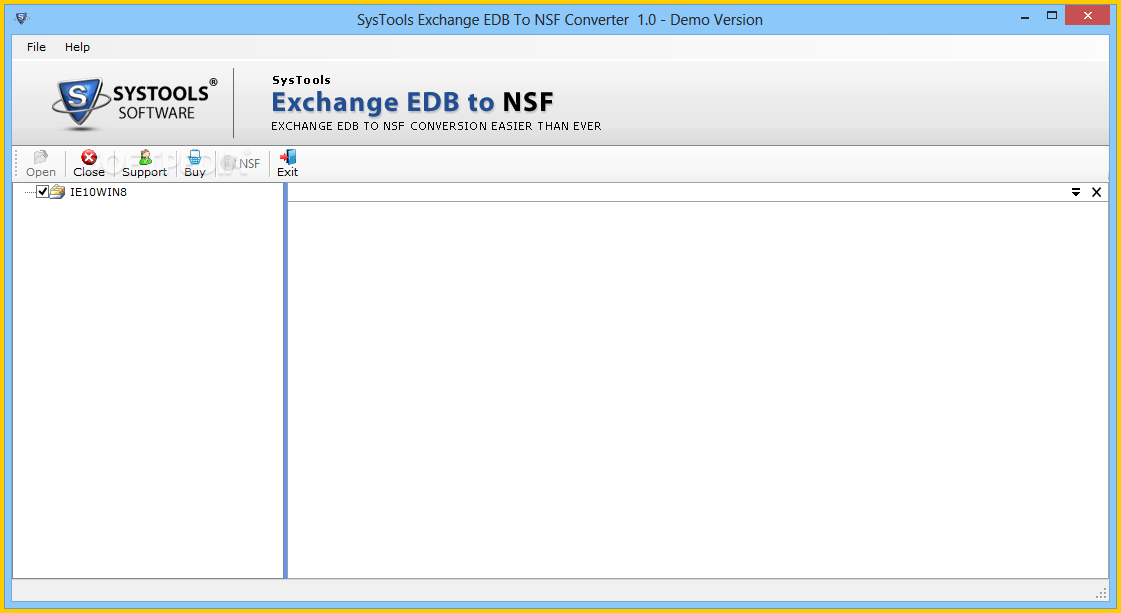Open the Help menu
Screen dimensions: 1121x613
click(77, 47)
